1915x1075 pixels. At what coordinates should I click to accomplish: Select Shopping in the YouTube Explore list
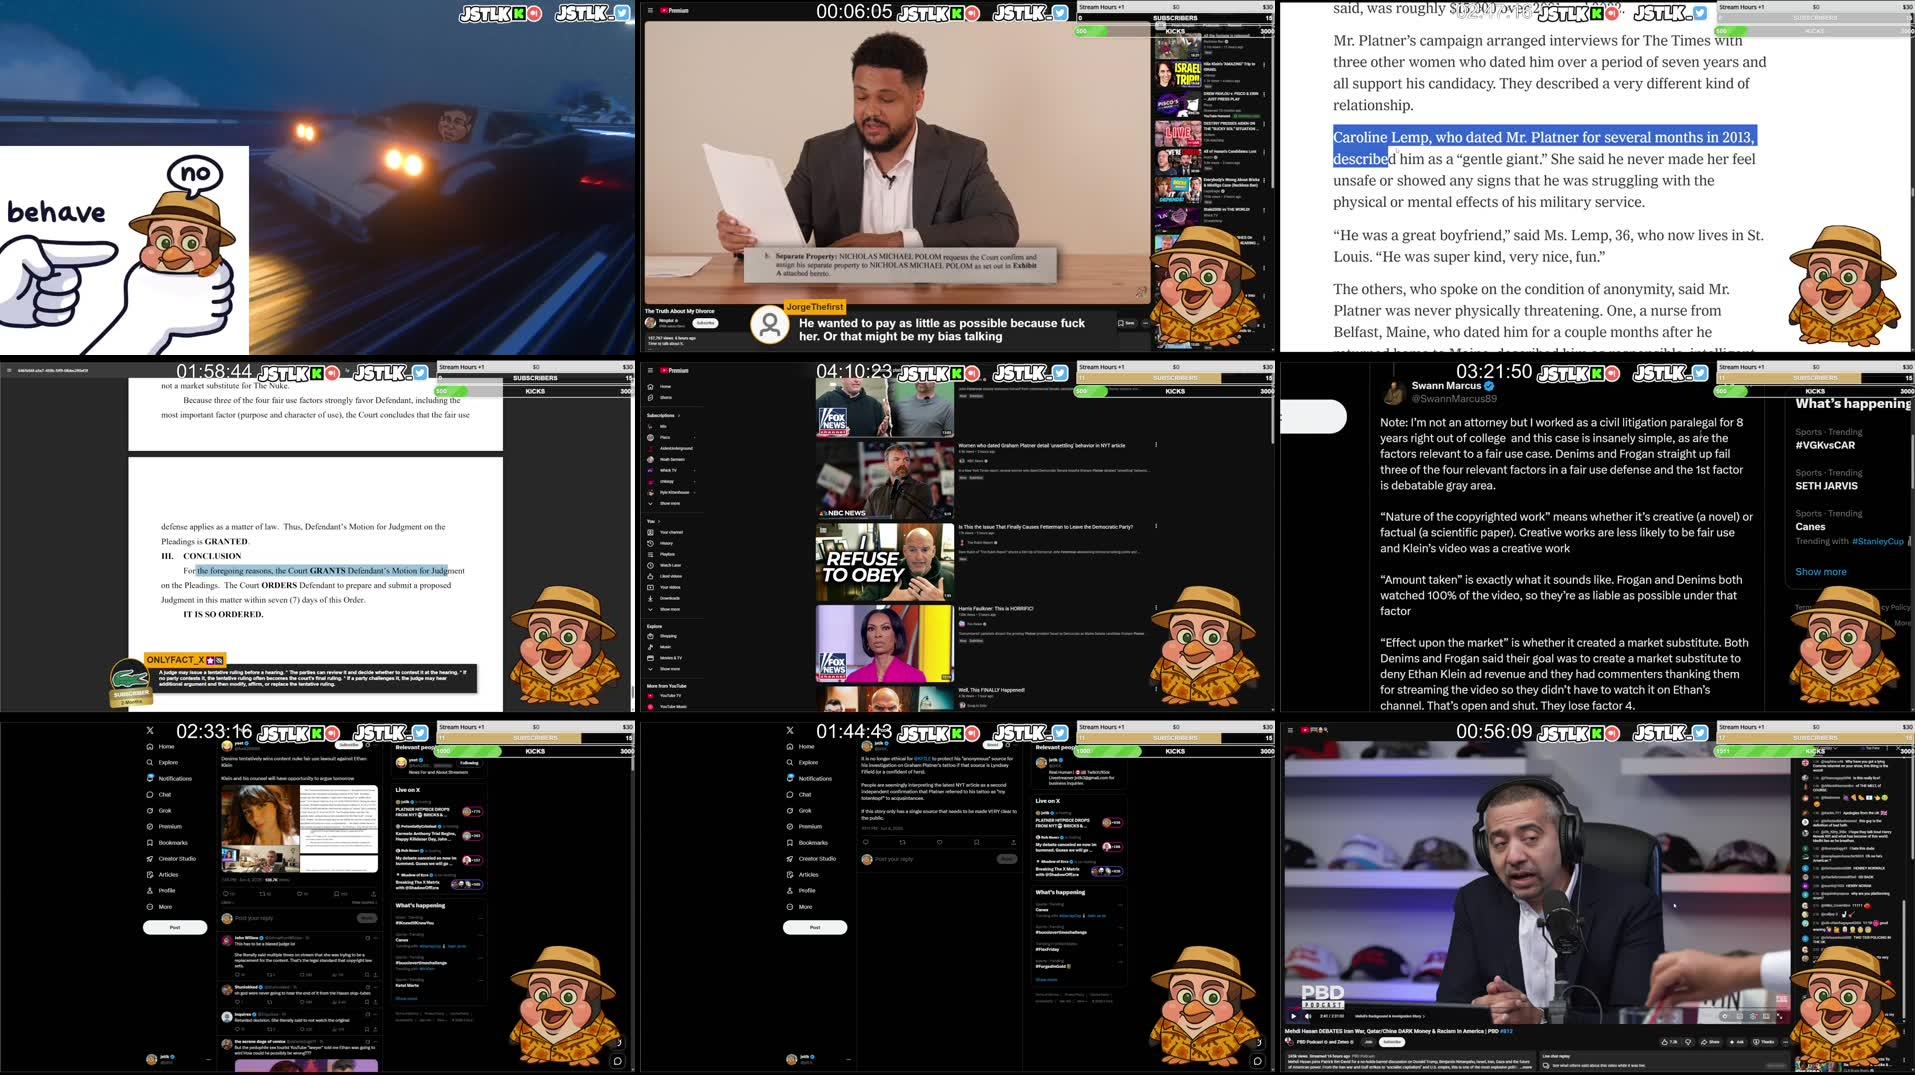click(662, 636)
